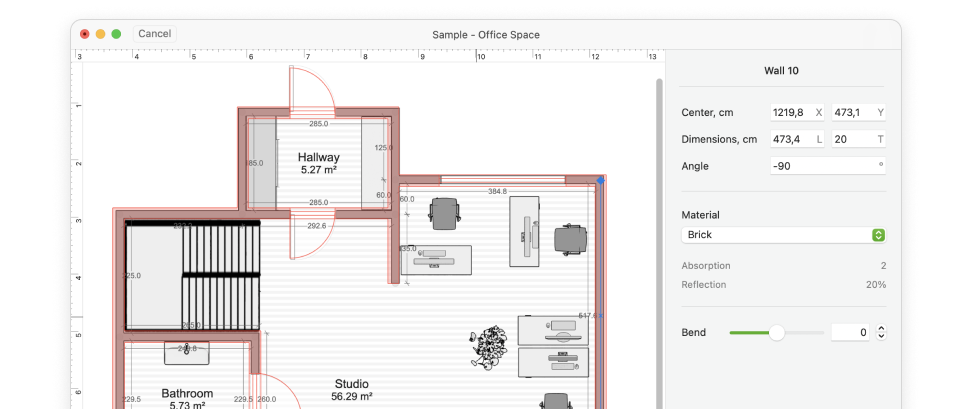Click the Bend value field
970x409 pixels.
point(850,332)
